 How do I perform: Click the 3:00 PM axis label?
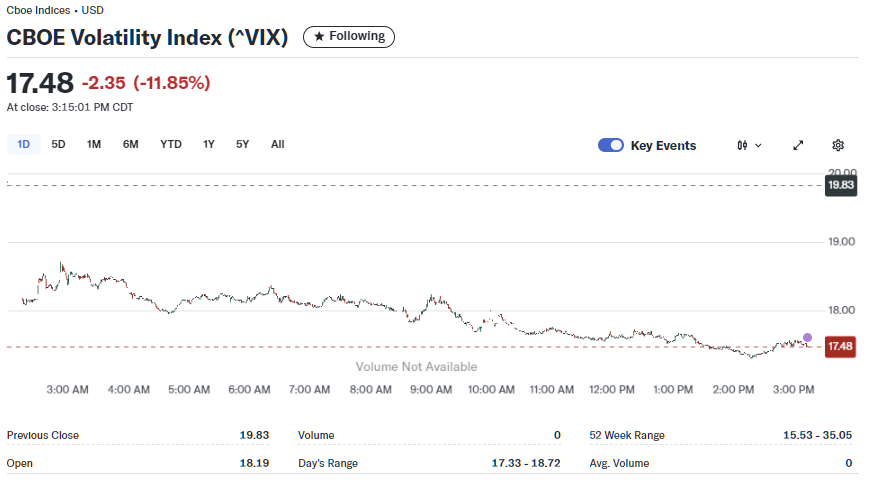click(793, 390)
